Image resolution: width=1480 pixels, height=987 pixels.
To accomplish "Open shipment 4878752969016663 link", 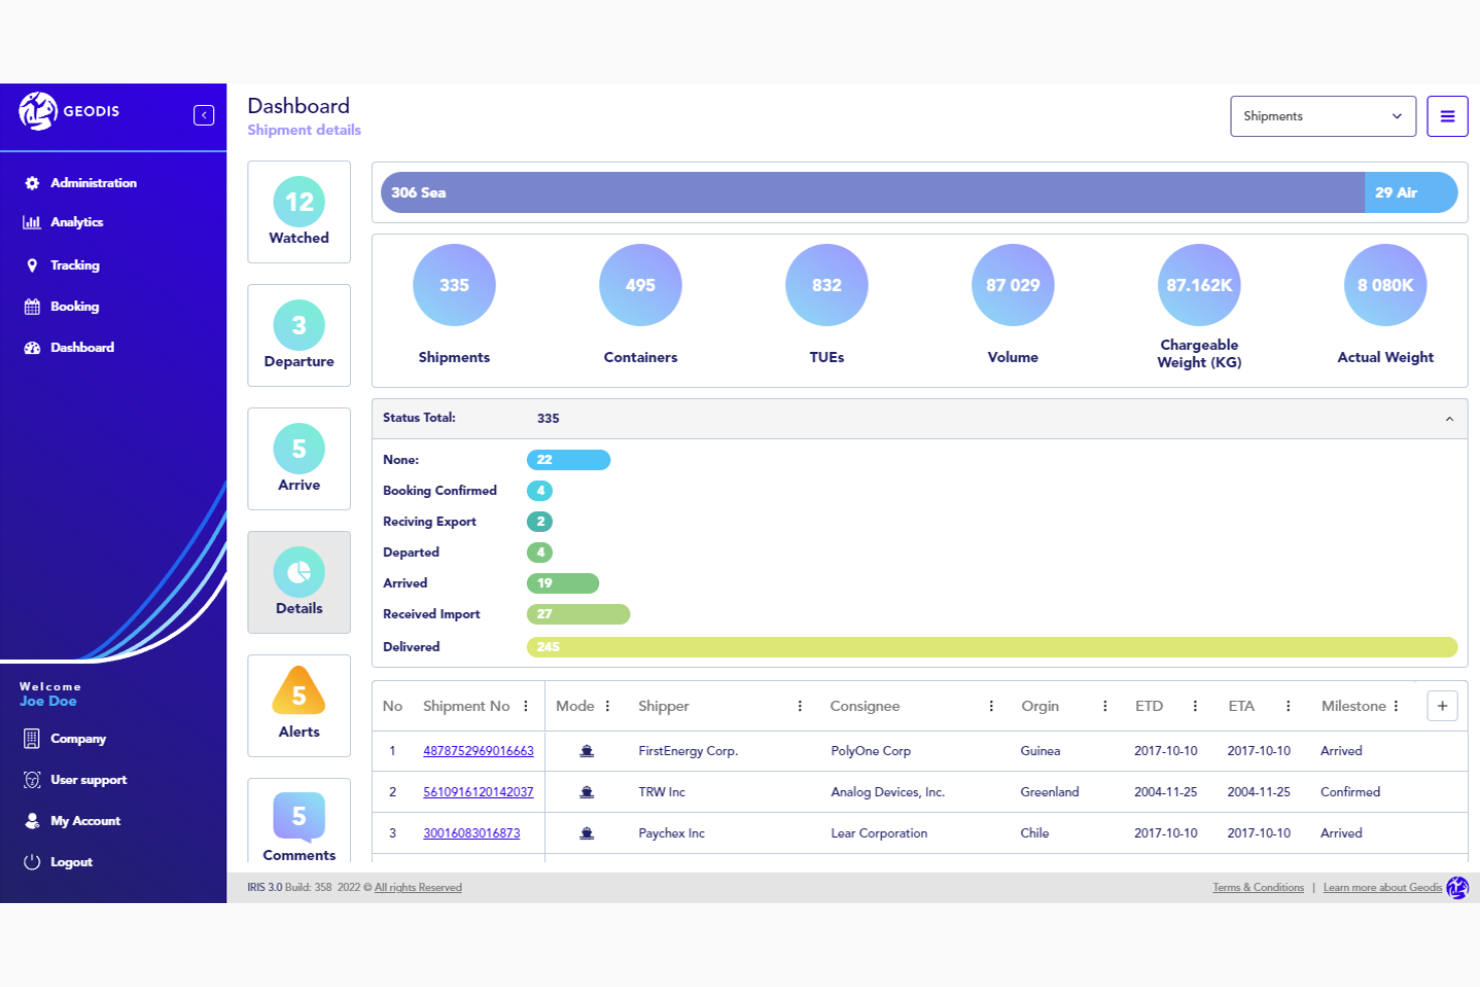I will click(478, 751).
